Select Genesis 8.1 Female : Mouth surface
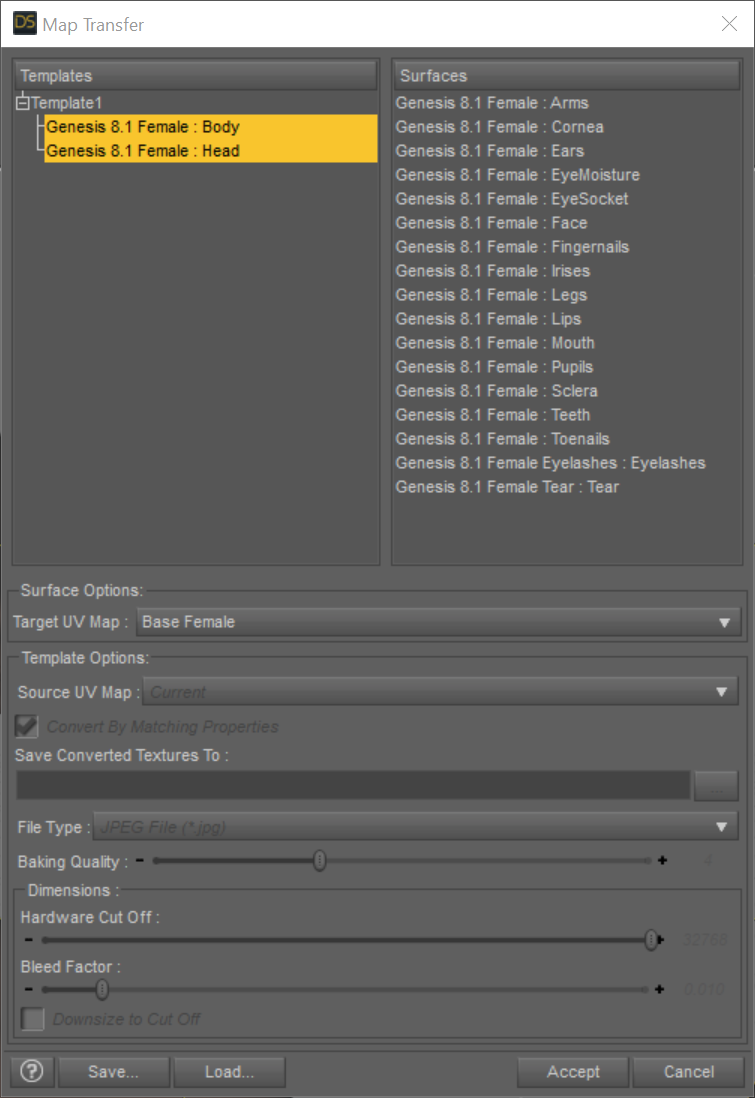This screenshot has width=755, height=1098. click(495, 342)
